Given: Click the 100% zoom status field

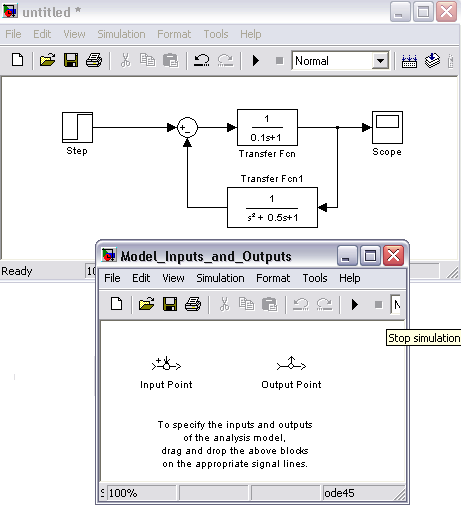Looking at the screenshot, I should 141,493.
